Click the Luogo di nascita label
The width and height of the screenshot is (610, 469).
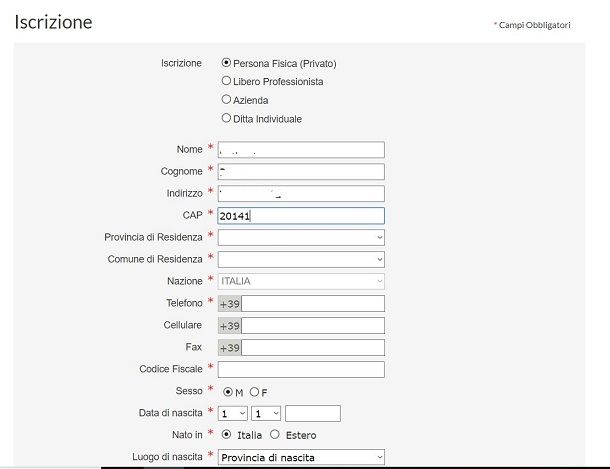click(167, 457)
